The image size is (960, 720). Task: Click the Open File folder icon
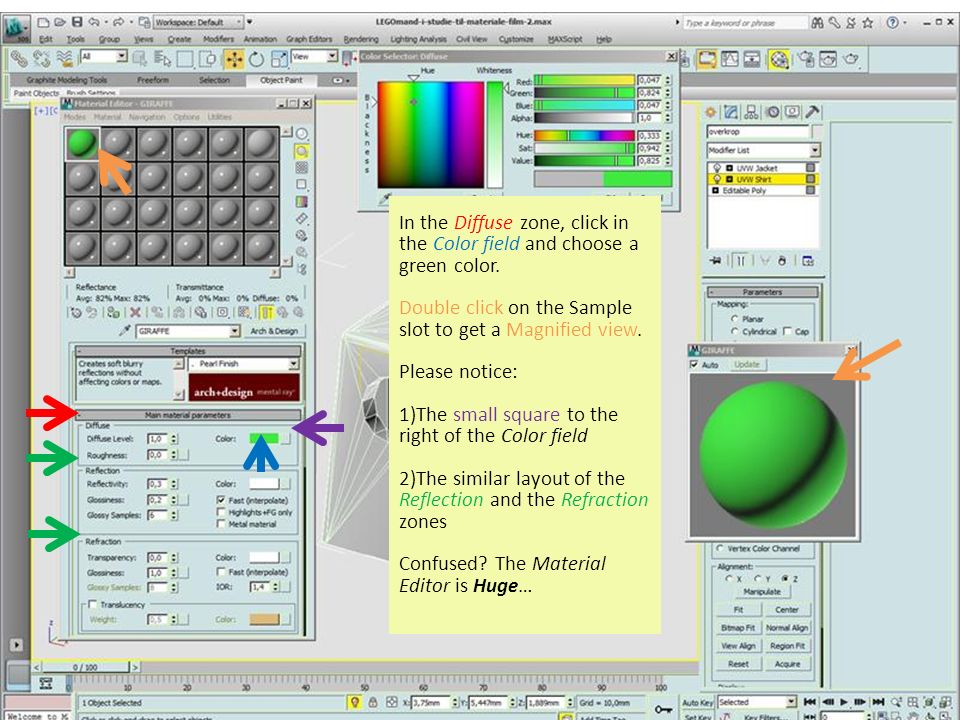59,22
